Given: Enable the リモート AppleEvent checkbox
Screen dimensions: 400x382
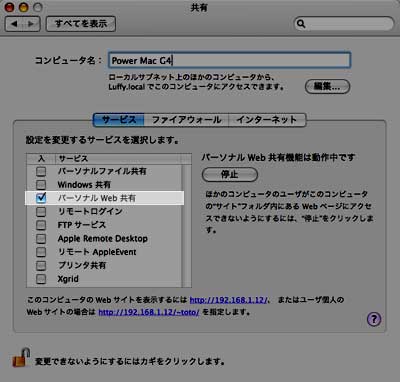Looking at the screenshot, I should click(x=41, y=252).
